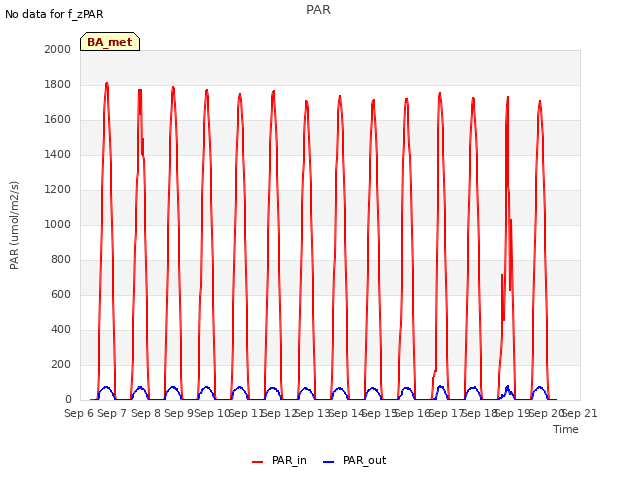
Task: Click the 600 y-axis tick label
Action: pos(61,294)
